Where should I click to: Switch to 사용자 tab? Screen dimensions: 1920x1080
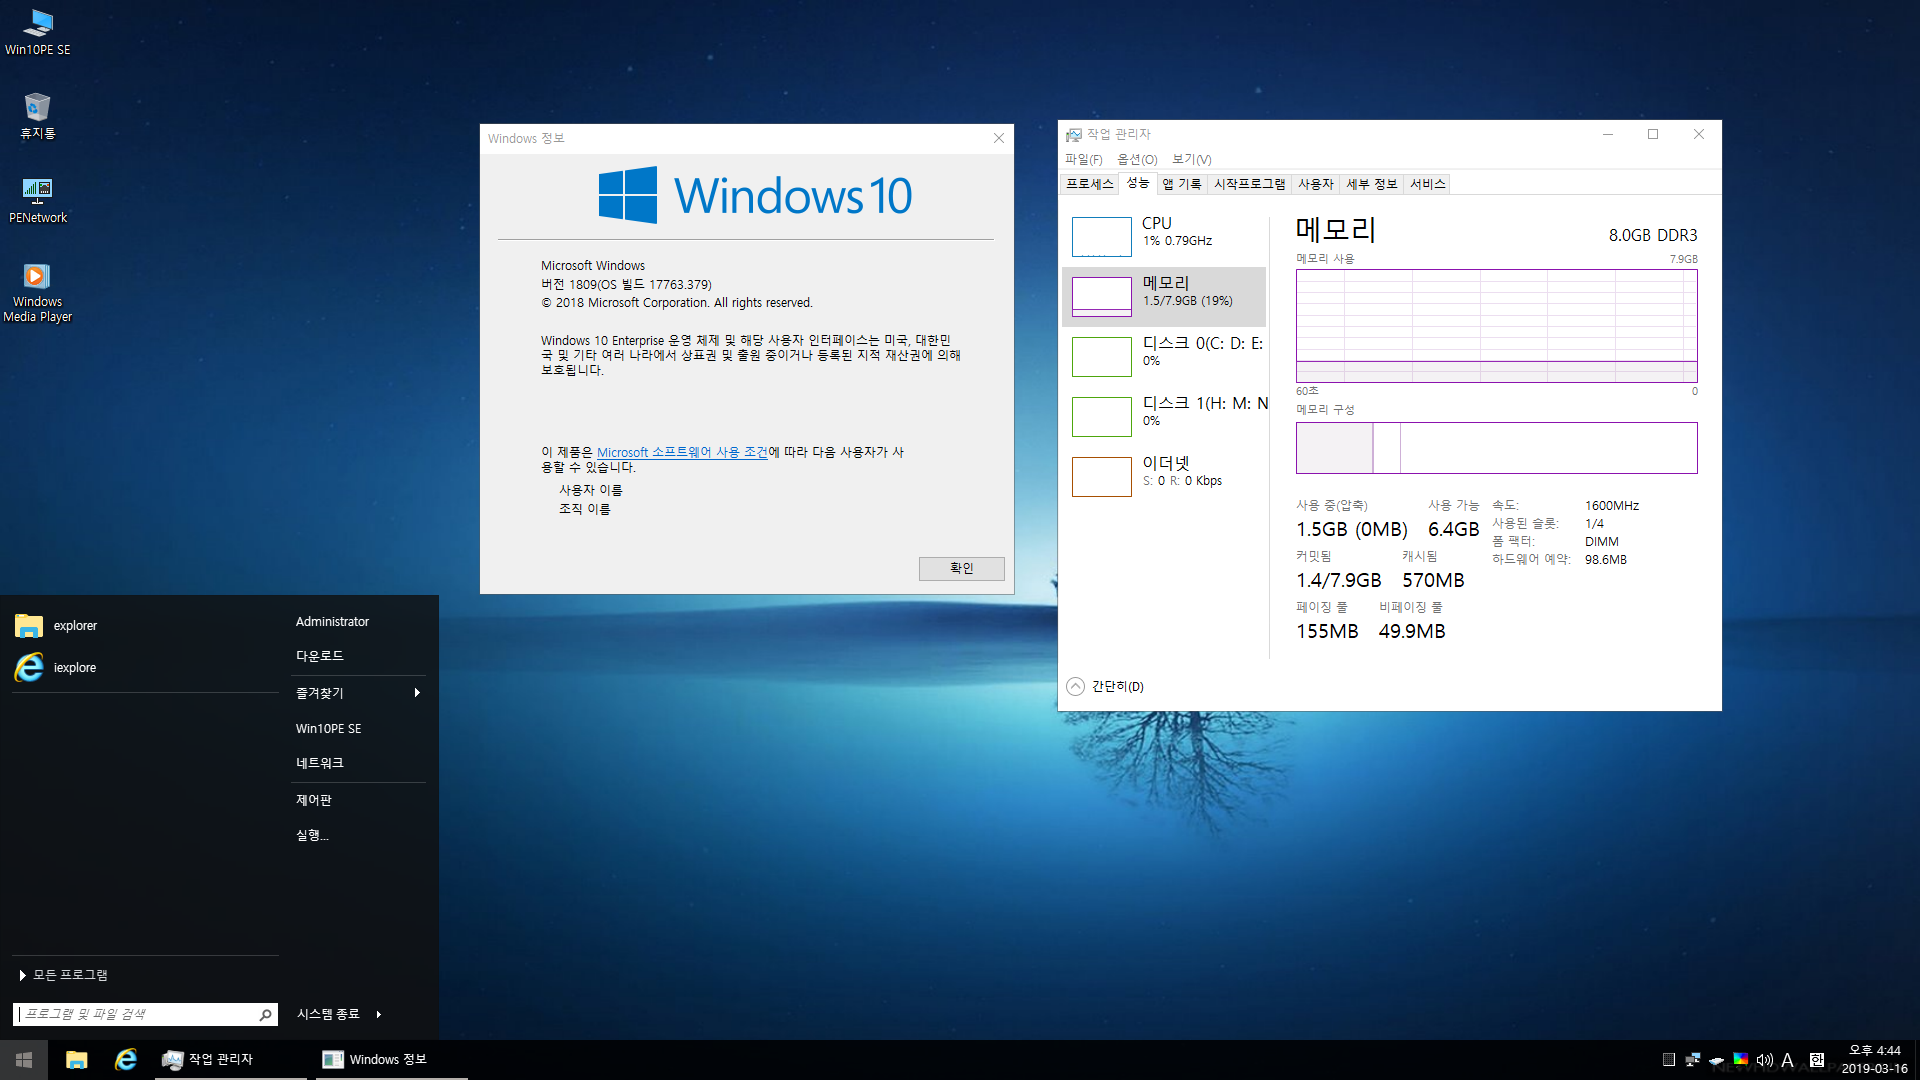[1315, 184]
